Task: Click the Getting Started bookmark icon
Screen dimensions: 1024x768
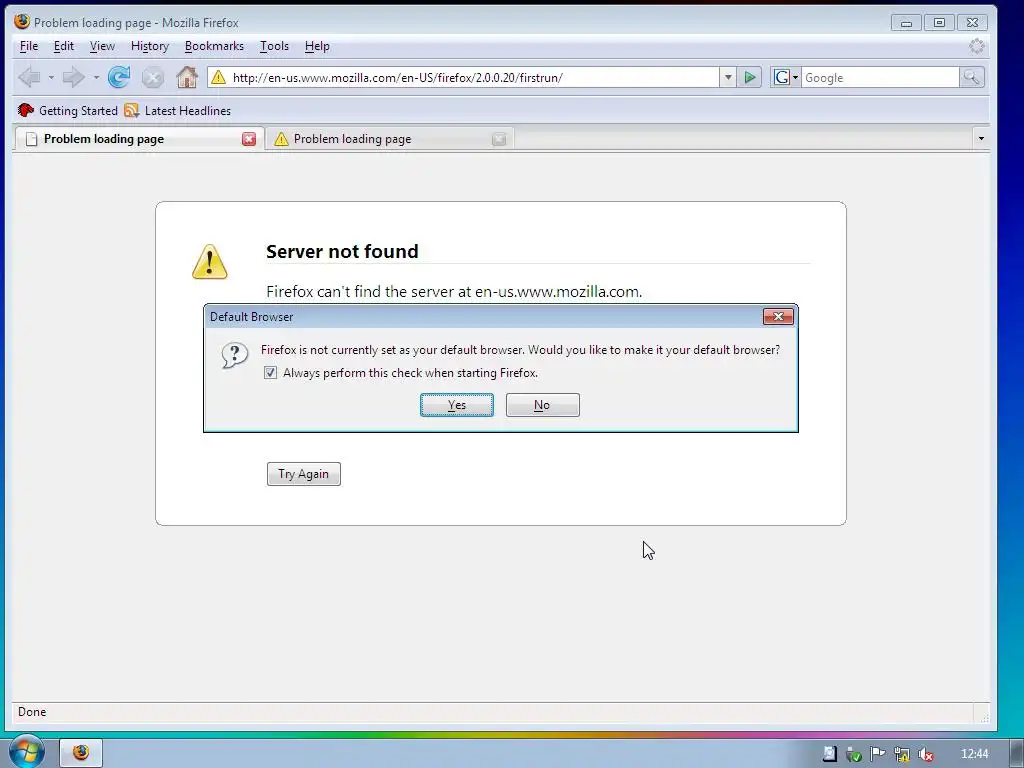Action: pyautogui.click(x=25, y=110)
